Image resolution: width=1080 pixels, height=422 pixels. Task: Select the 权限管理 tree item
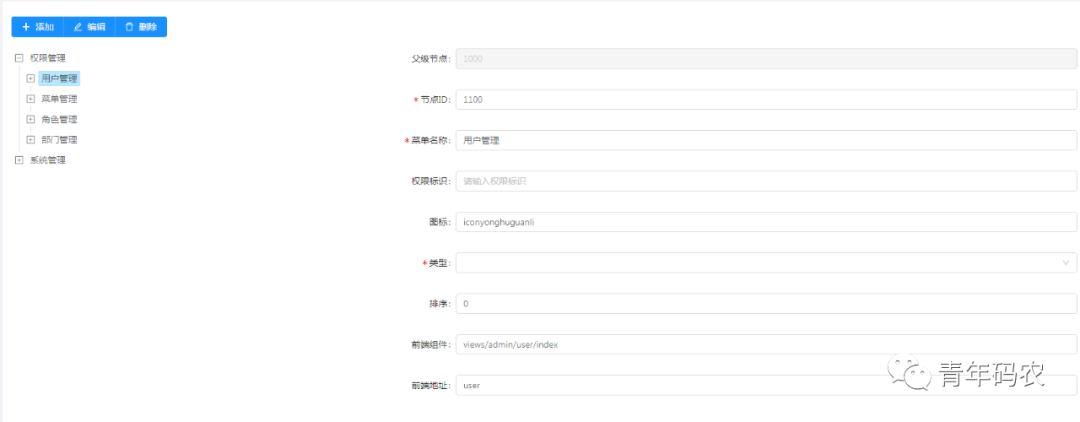48,59
